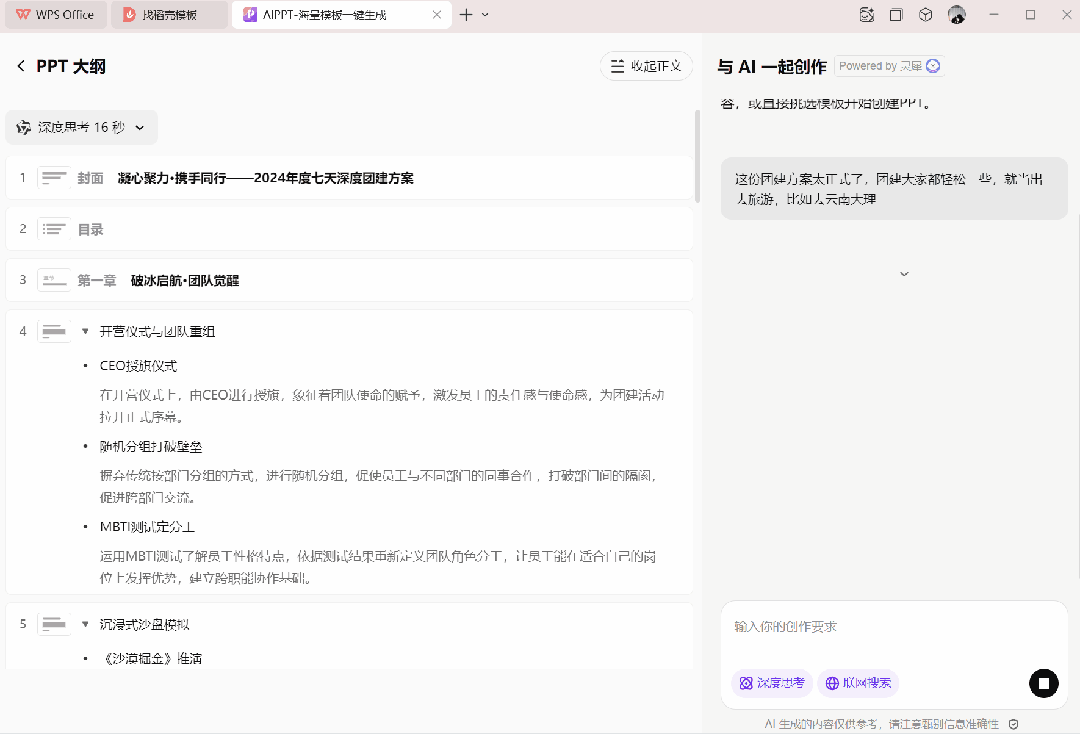Close the AIPPT tab

(436, 15)
